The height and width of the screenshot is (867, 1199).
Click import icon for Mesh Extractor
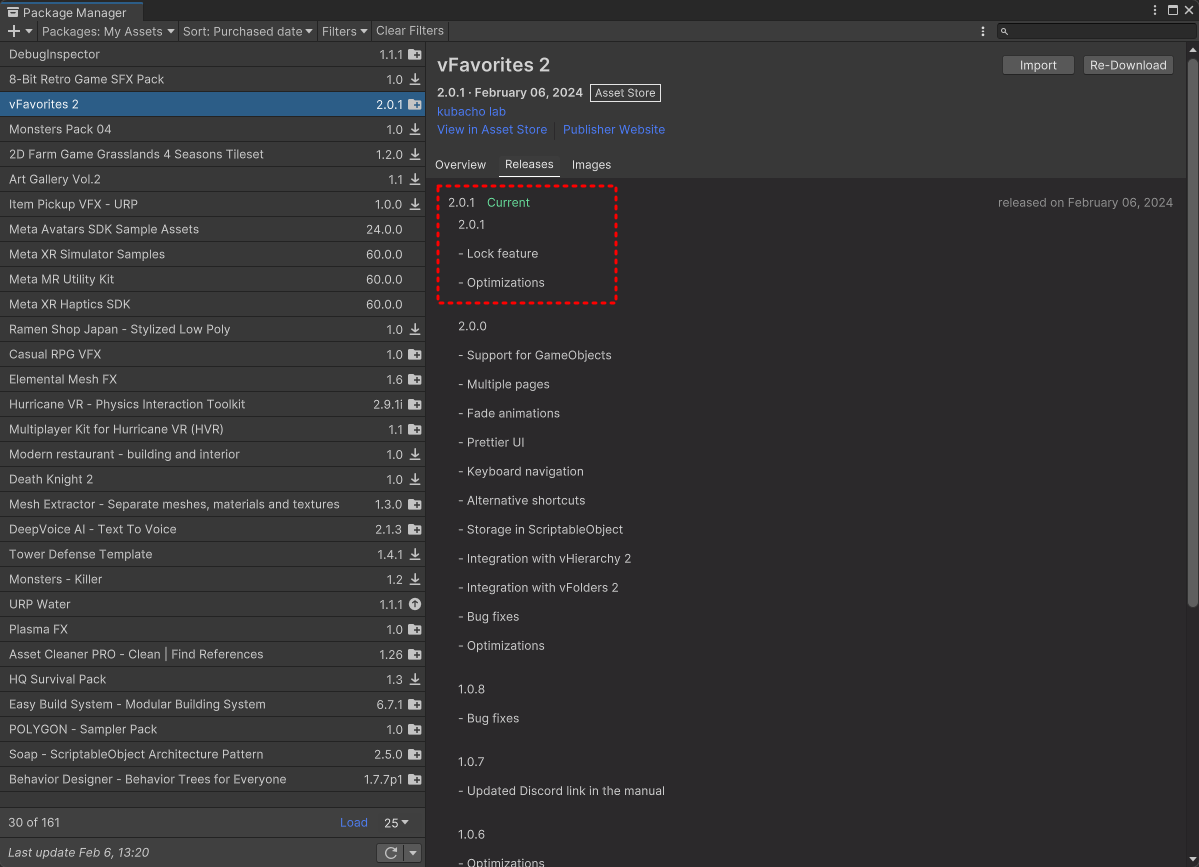pos(414,505)
